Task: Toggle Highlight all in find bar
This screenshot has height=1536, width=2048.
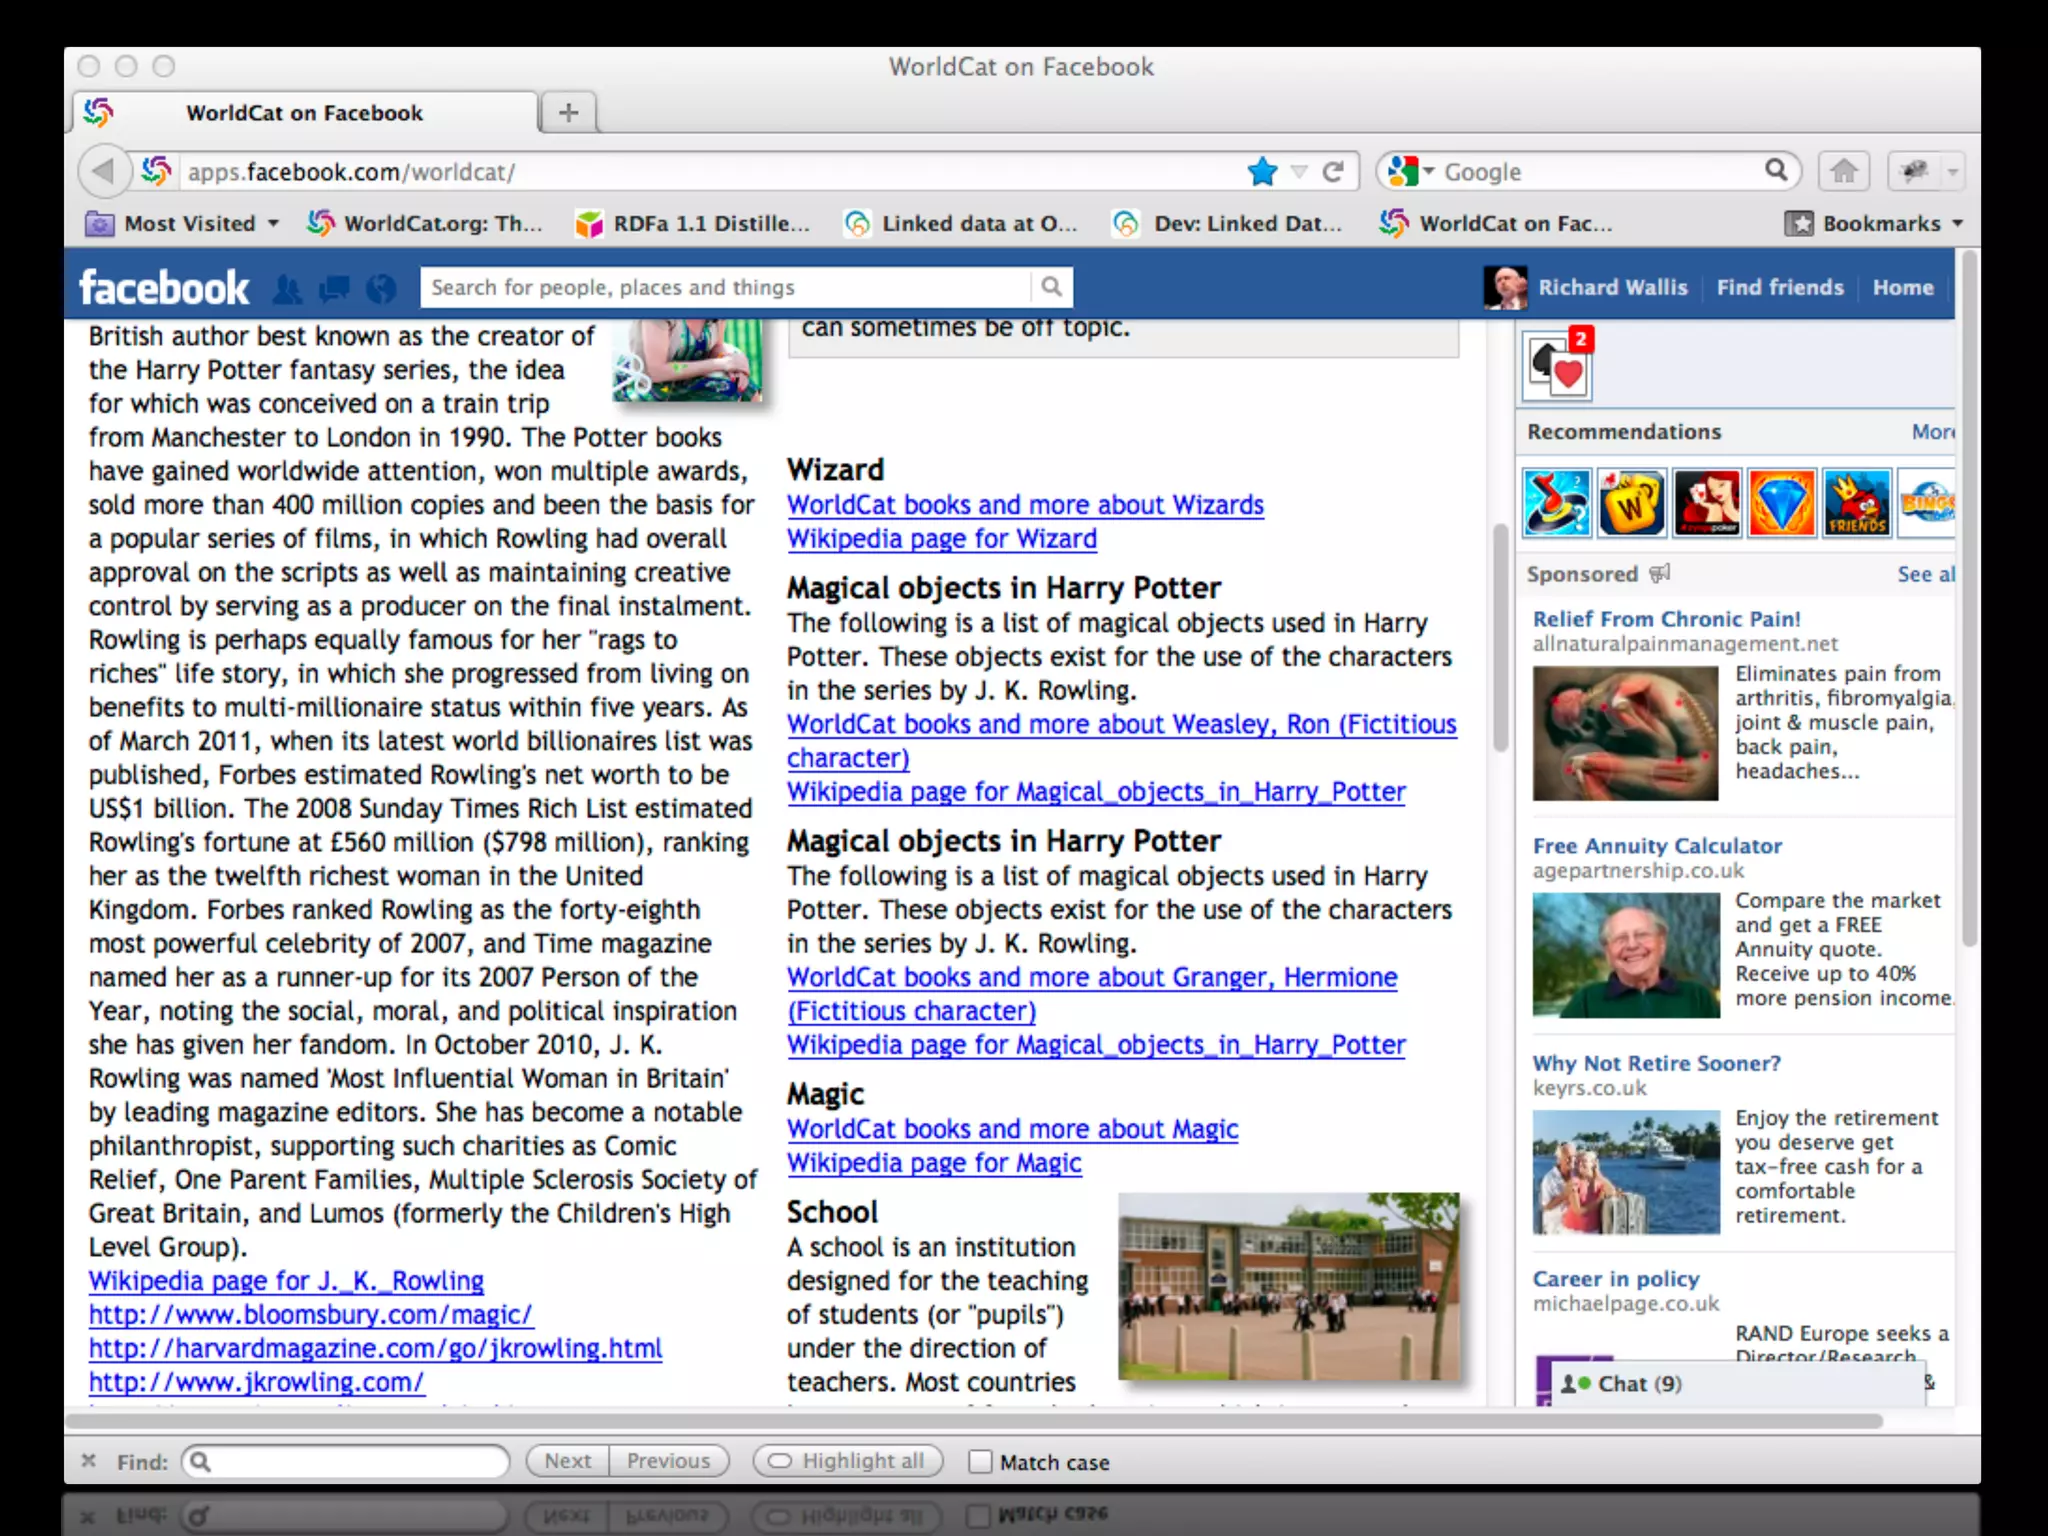Action: point(847,1461)
